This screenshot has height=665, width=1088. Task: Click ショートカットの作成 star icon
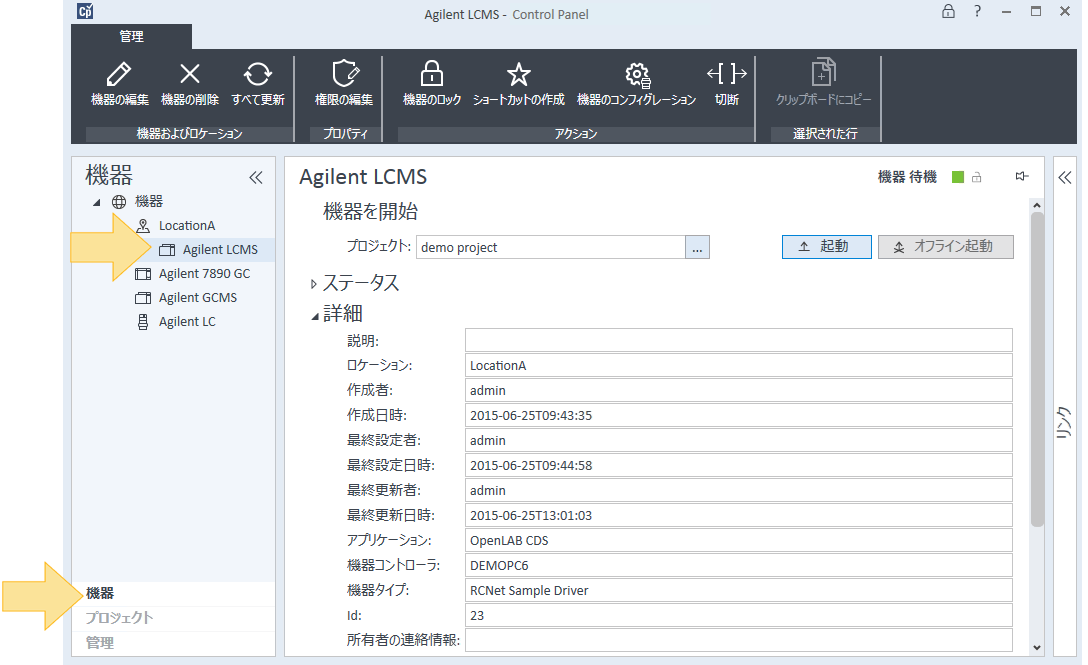coord(518,74)
